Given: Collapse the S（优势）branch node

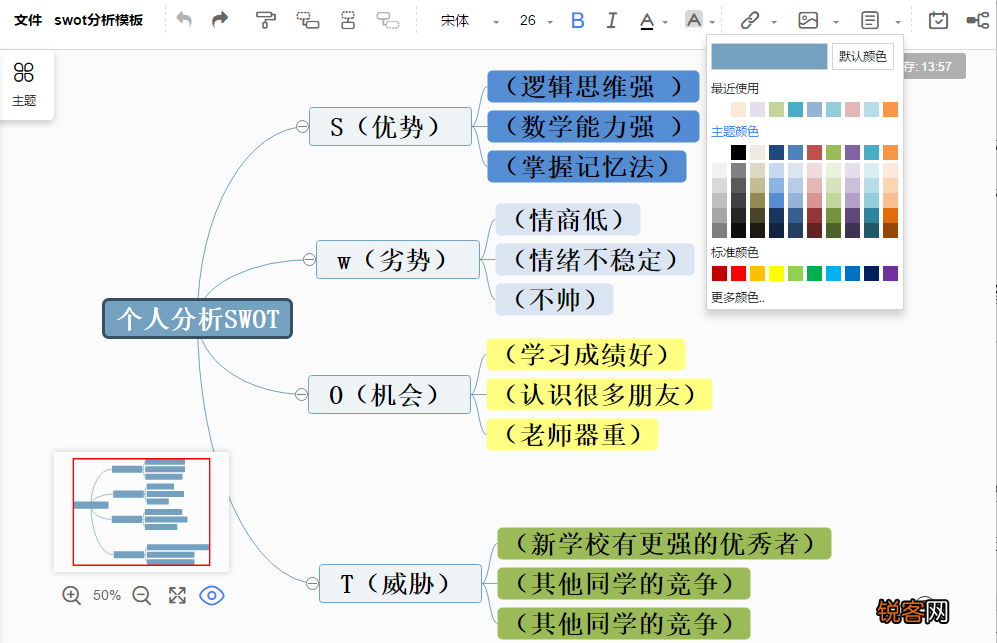Looking at the screenshot, I should click(x=302, y=127).
